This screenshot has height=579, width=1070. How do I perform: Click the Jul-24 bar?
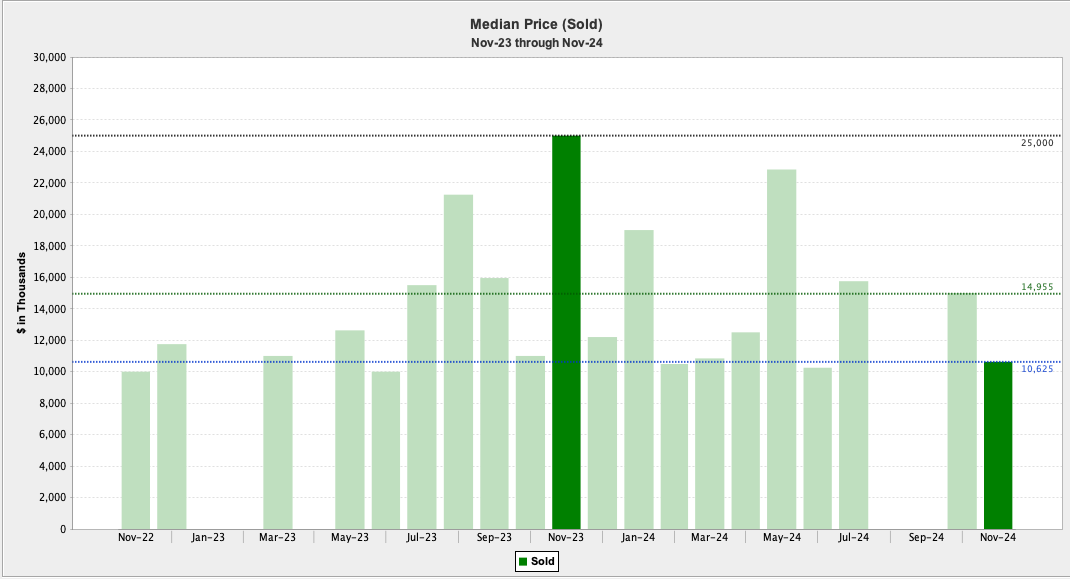854,405
